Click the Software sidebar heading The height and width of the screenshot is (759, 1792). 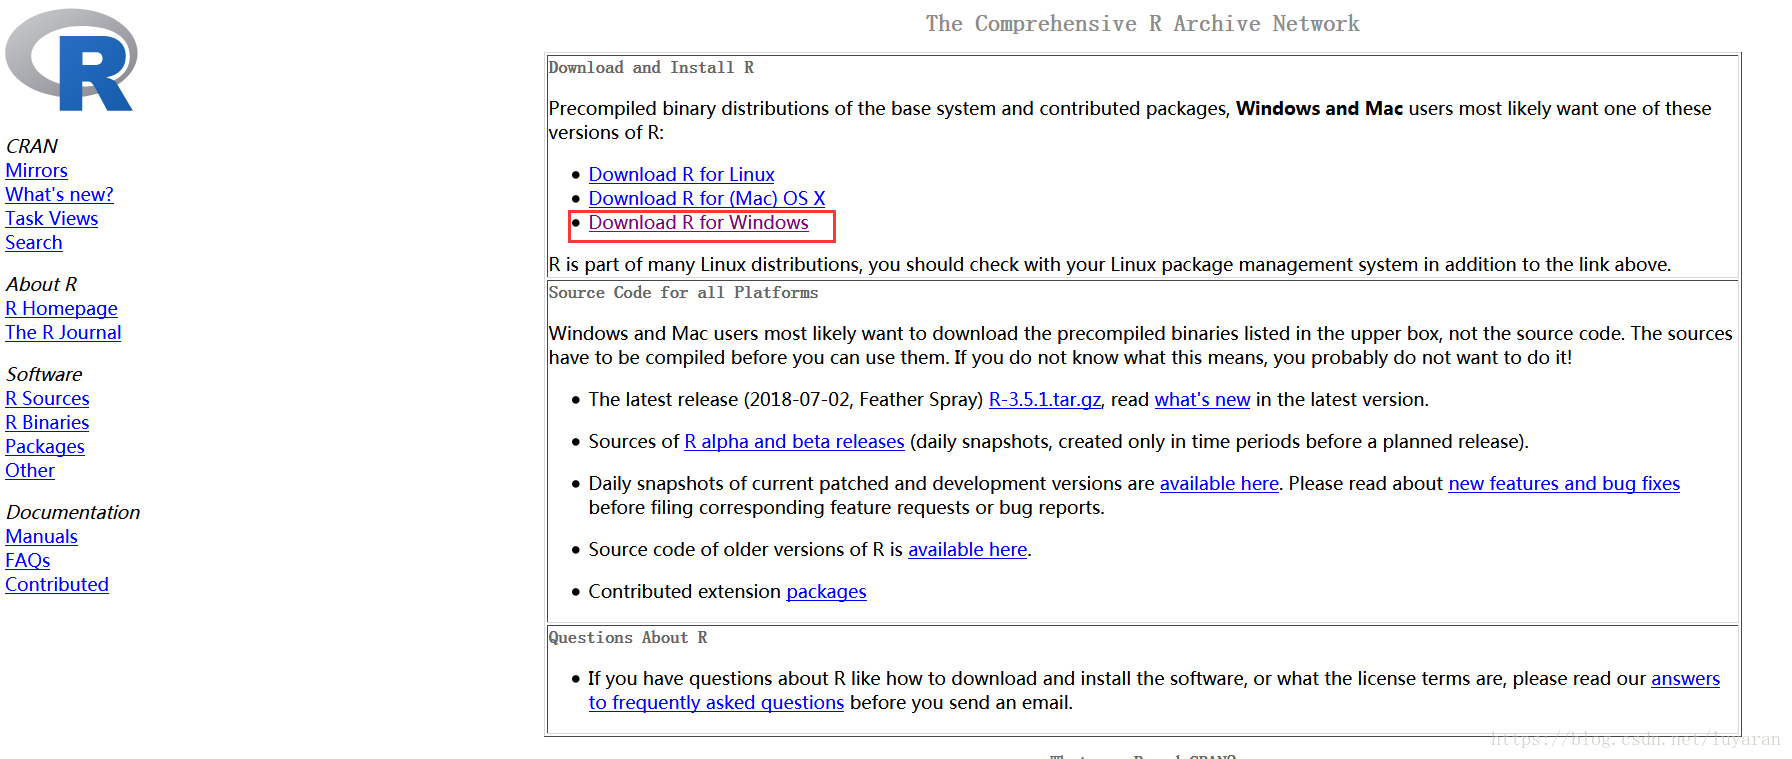click(x=44, y=375)
